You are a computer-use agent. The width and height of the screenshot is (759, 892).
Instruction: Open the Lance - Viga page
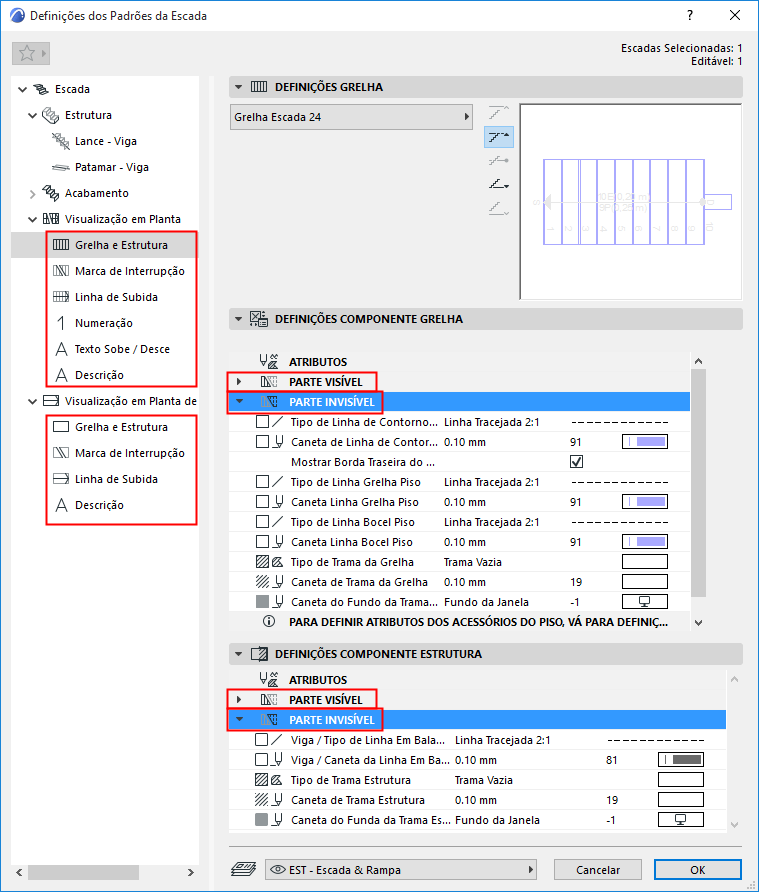click(x=106, y=141)
